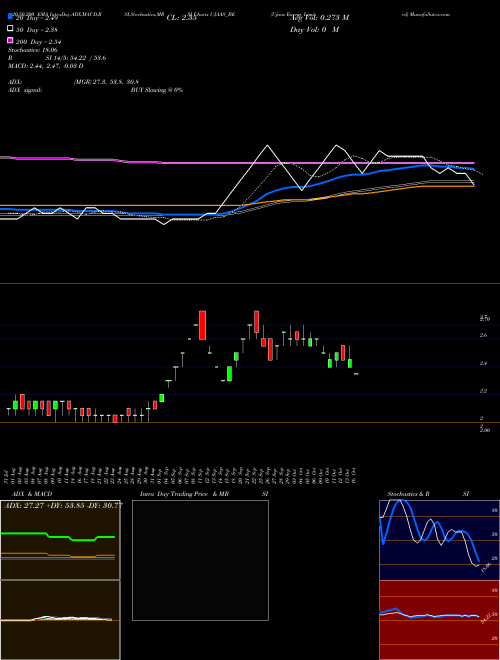Click the 'Avg Vol: 0.273 M' label

point(319,18)
